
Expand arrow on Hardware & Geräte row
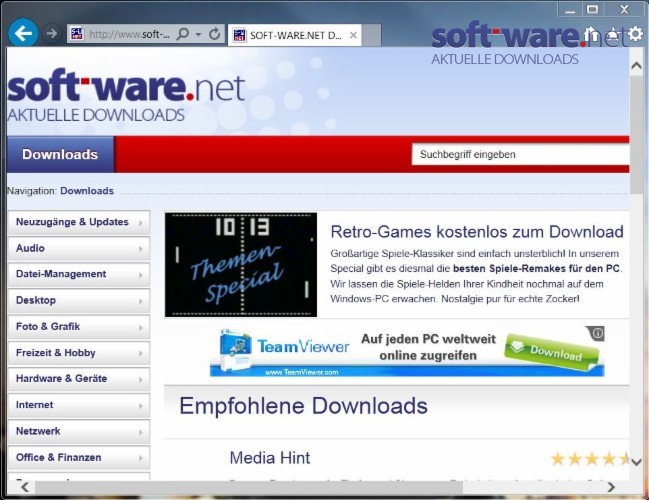coord(141,380)
